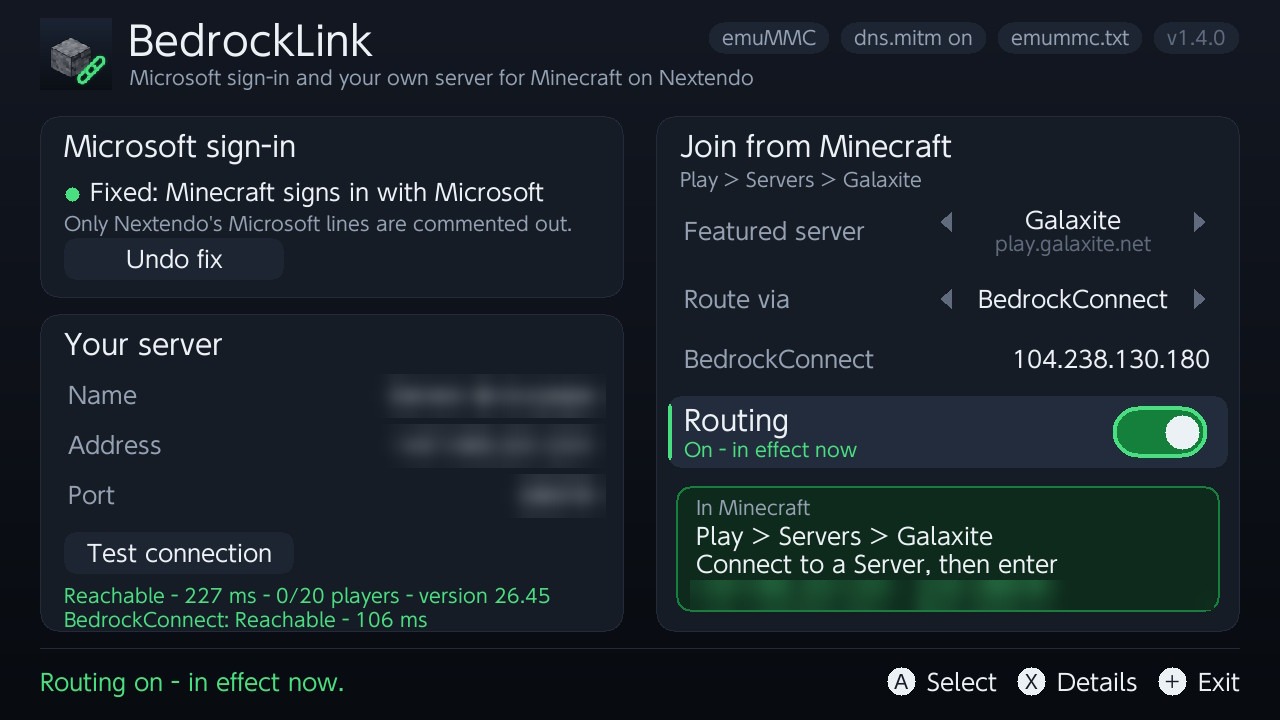Click the Test connection button
Screen dimensions: 1280x720
tap(179, 553)
